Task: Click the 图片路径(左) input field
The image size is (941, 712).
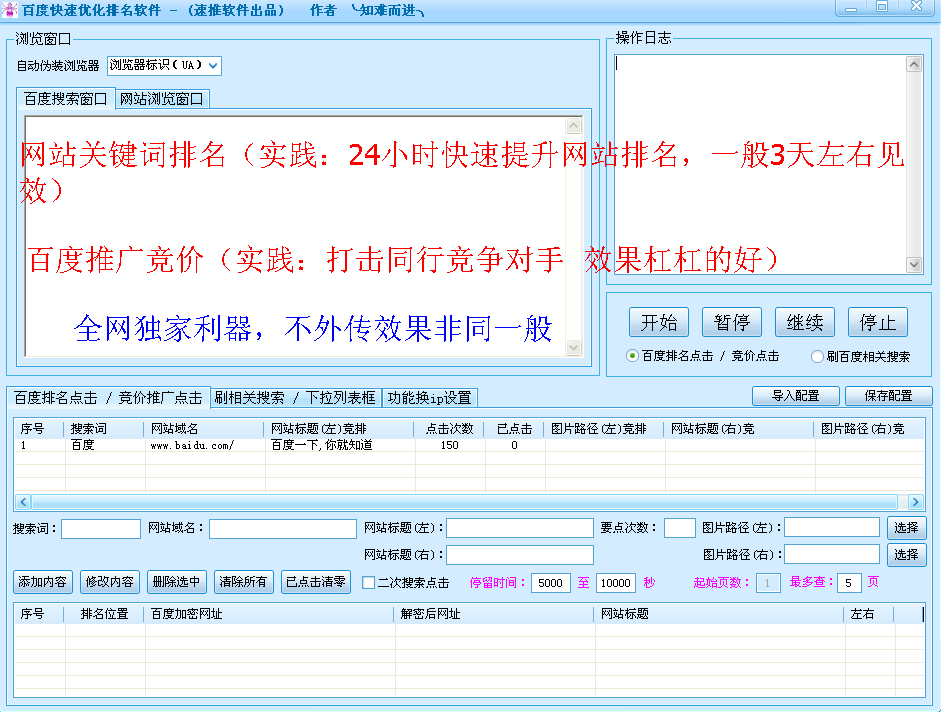Action: [832, 528]
